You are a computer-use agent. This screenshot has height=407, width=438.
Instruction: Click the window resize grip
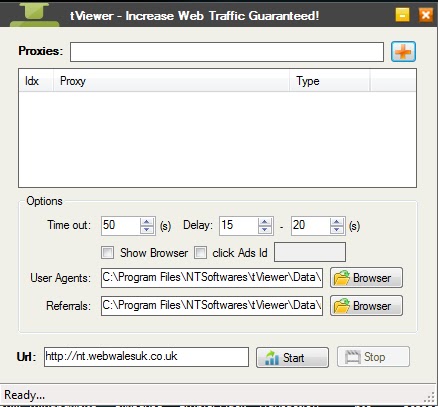pos(430,397)
